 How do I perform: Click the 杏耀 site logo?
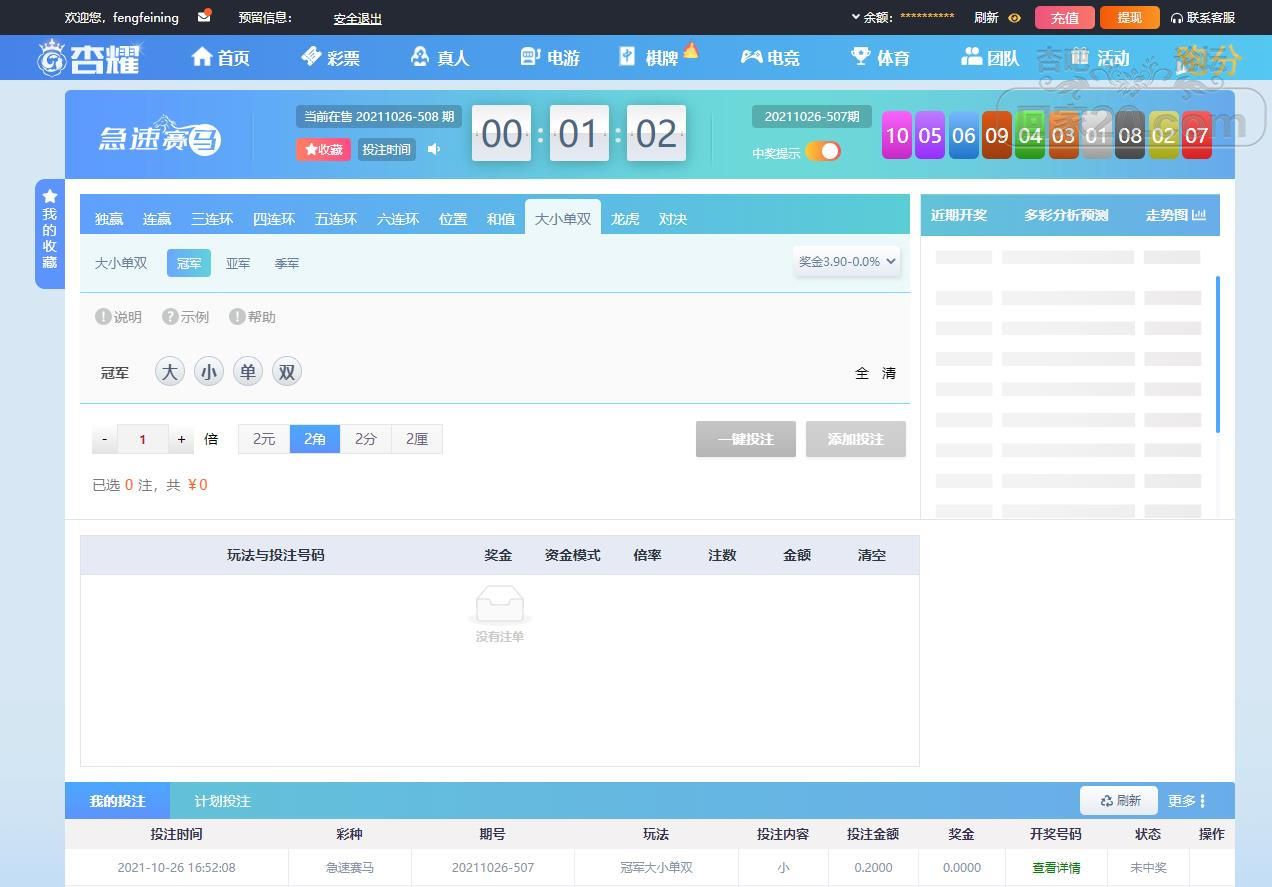[x=90, y=58]
